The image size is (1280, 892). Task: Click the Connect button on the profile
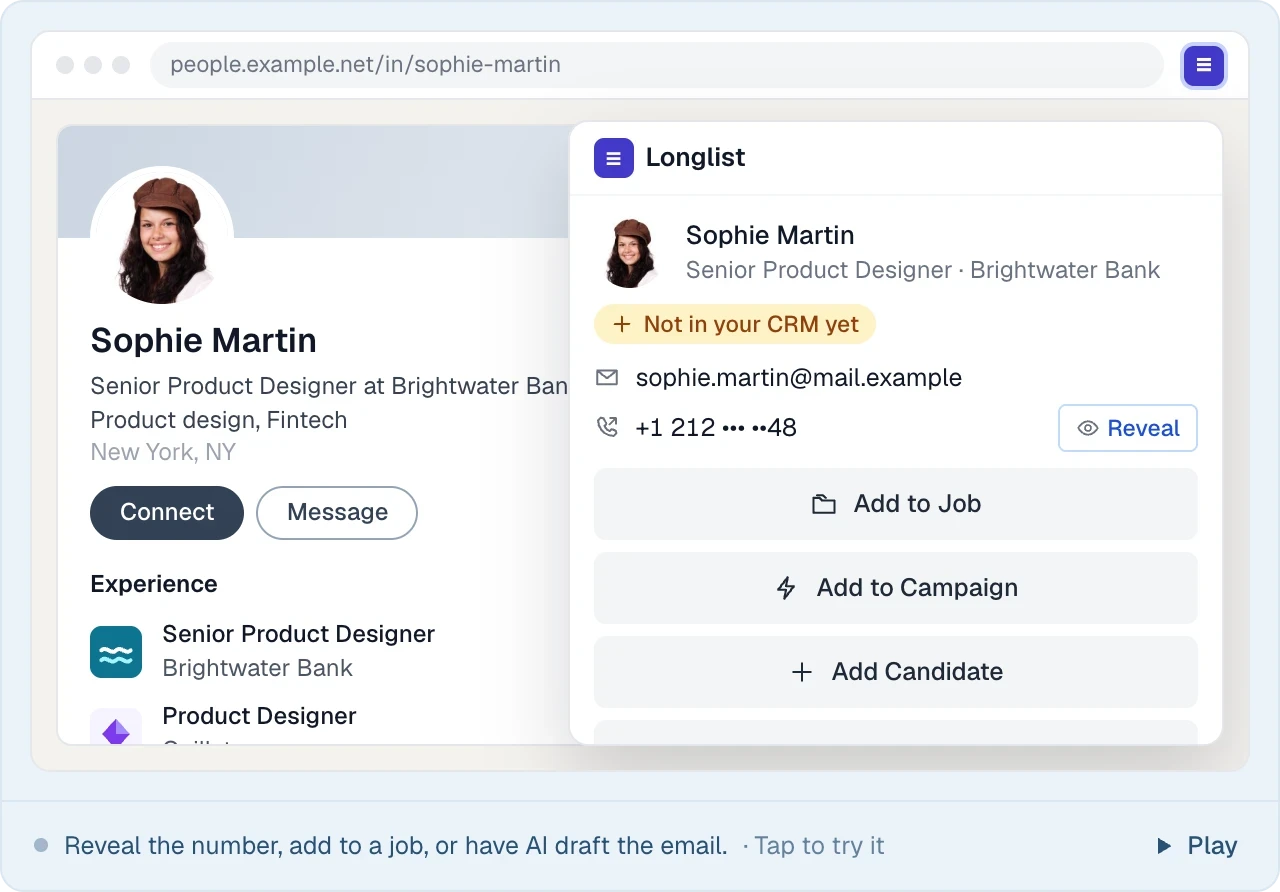click(x=167, y=513)
